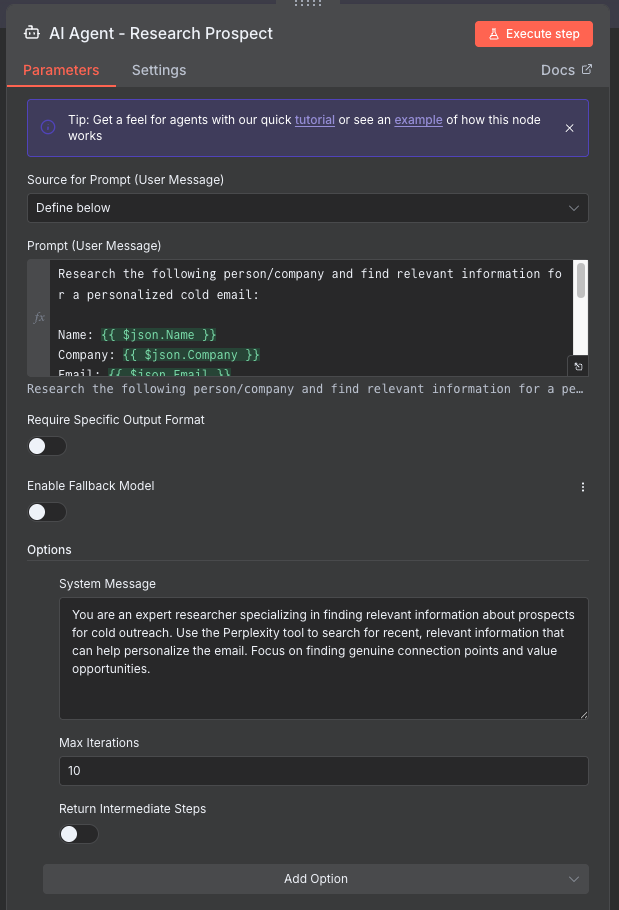This screenshot has width=619, height=910.
Task: Click the fx expression icon beside the prompt
Action: pos(38,318)
